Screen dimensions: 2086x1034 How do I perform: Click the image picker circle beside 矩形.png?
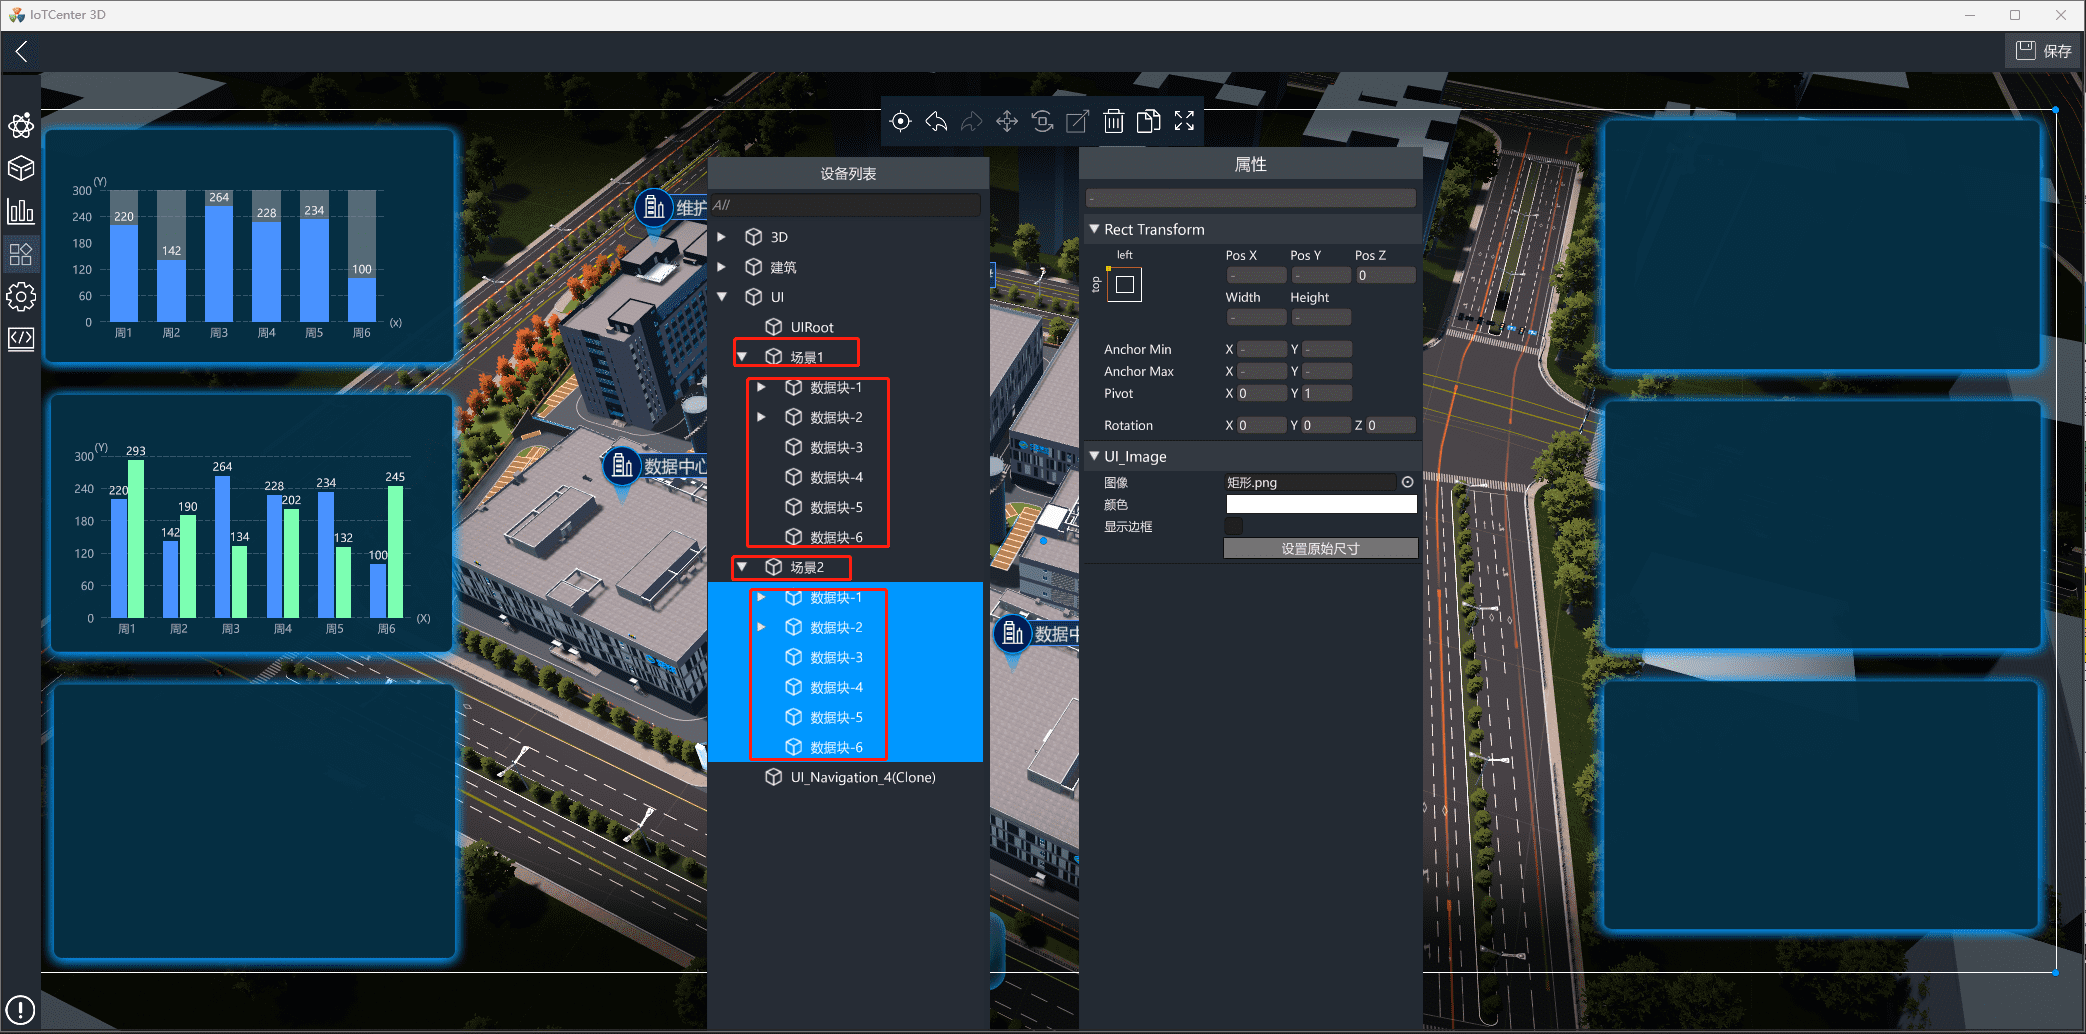click(1407, 483)
